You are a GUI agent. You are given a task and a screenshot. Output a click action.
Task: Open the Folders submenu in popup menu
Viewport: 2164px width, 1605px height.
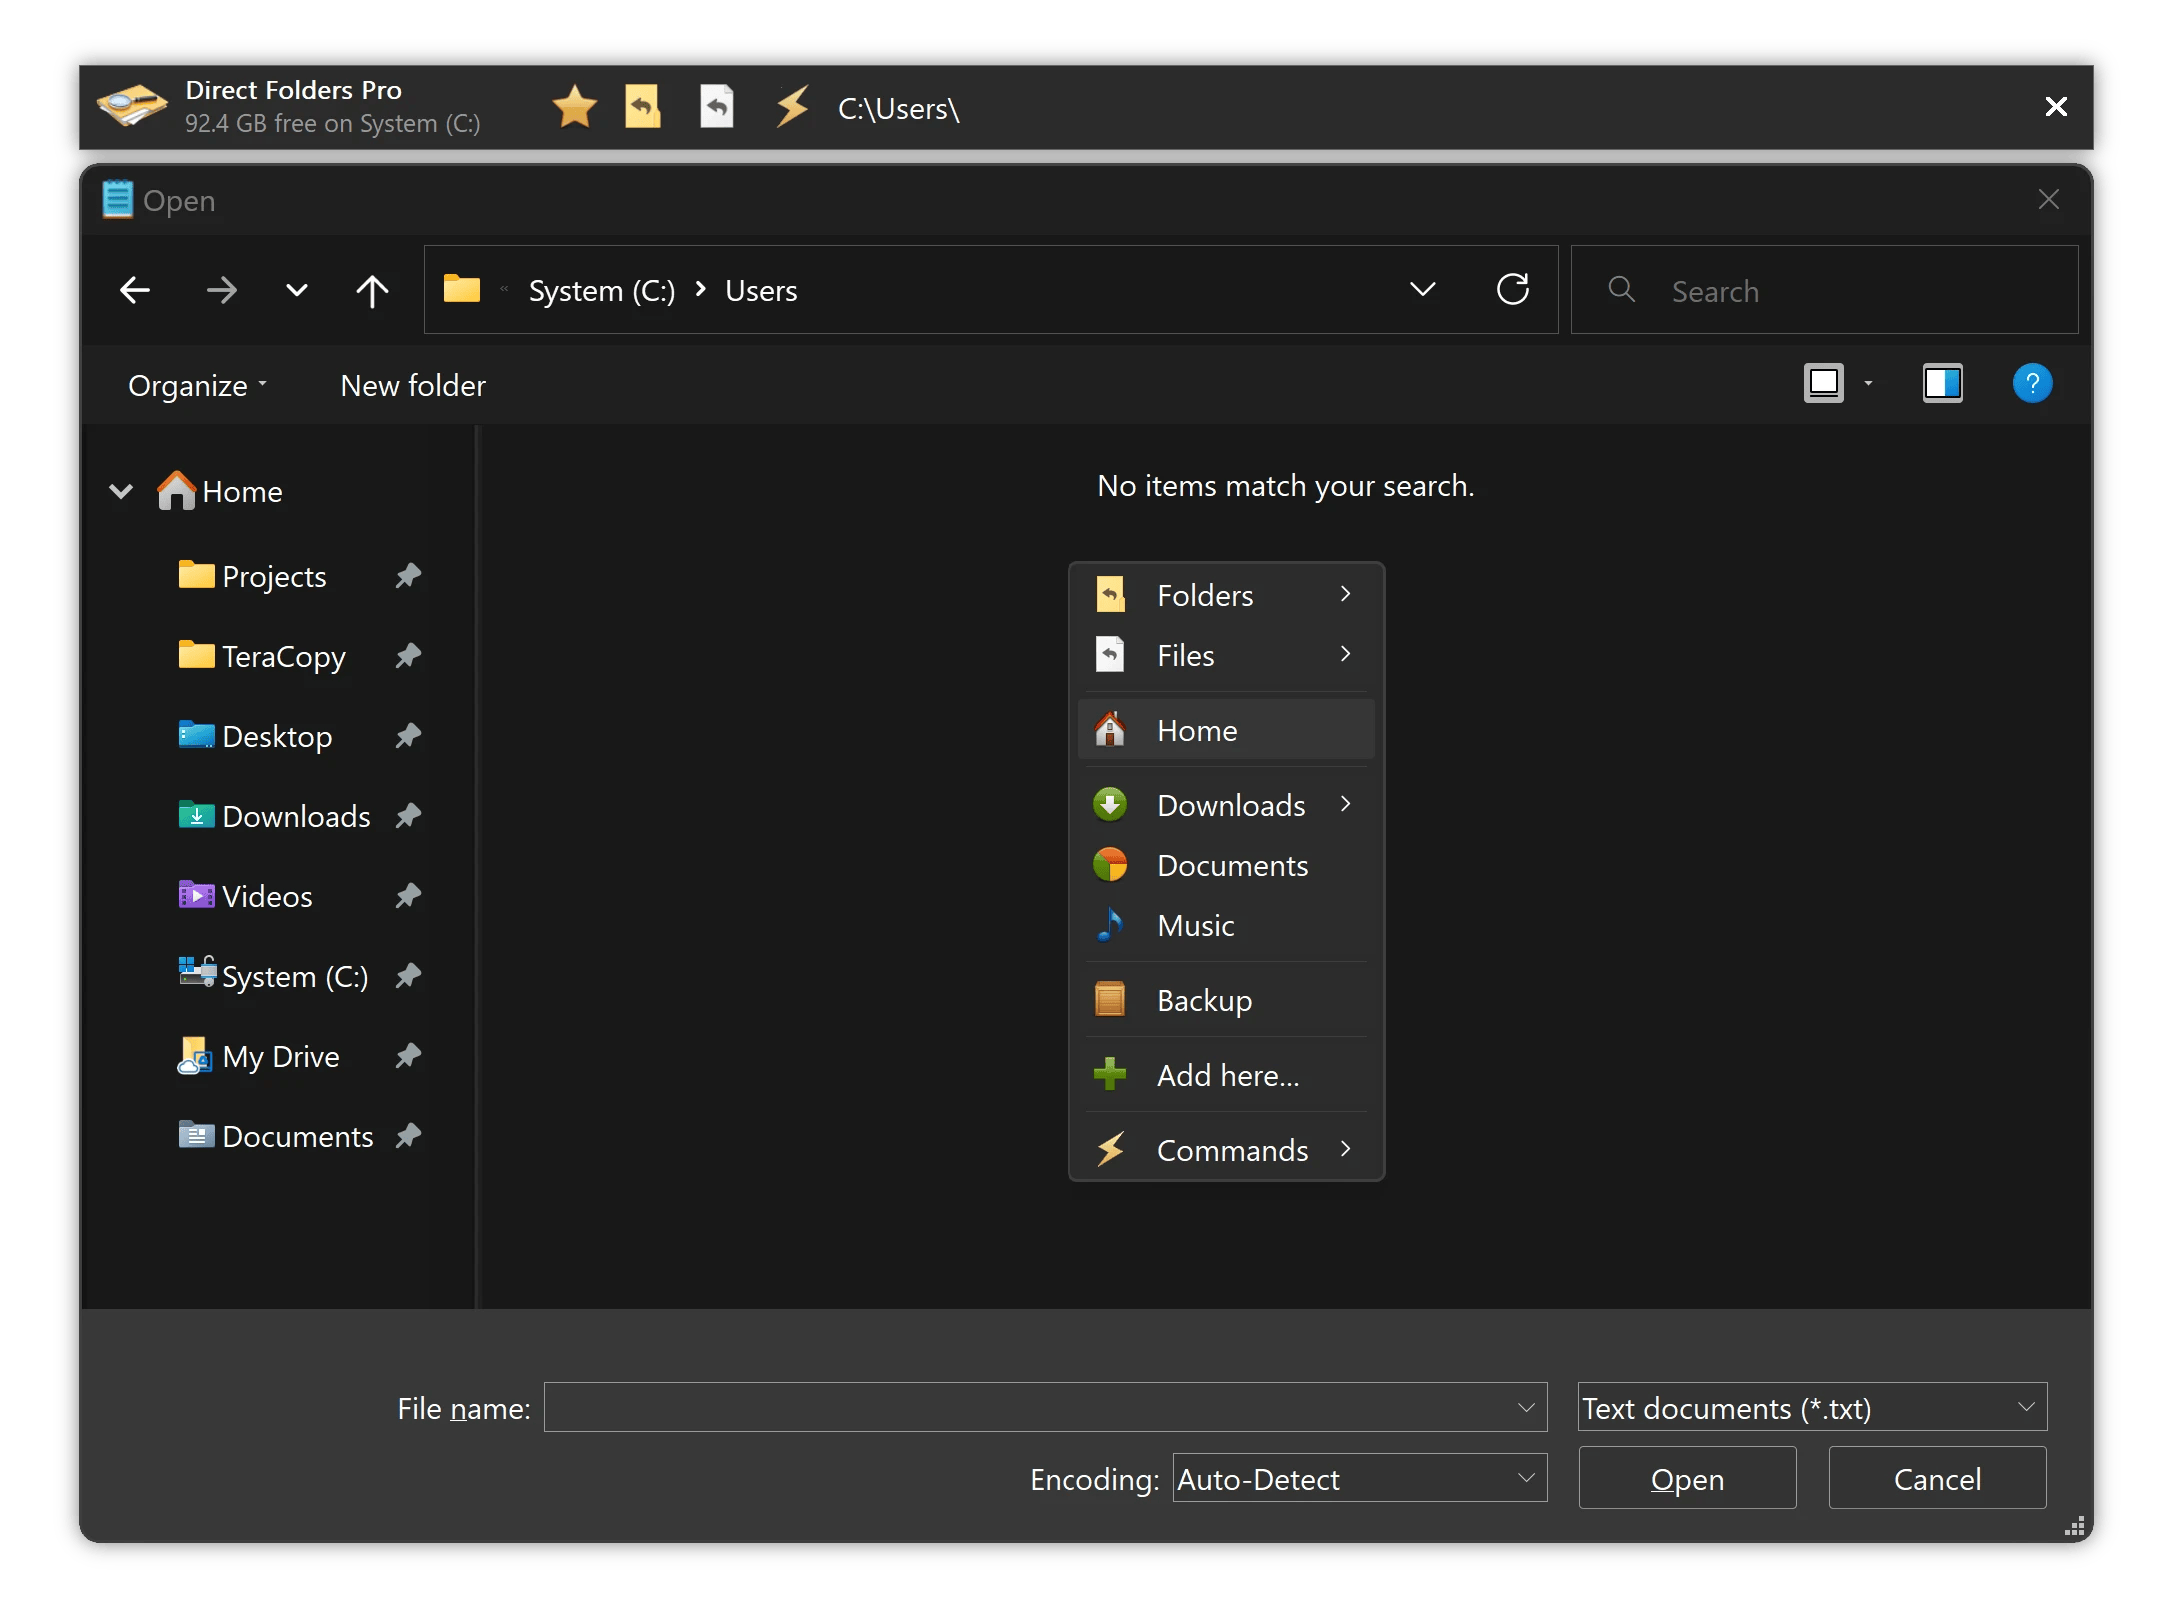coord(1226,595)
